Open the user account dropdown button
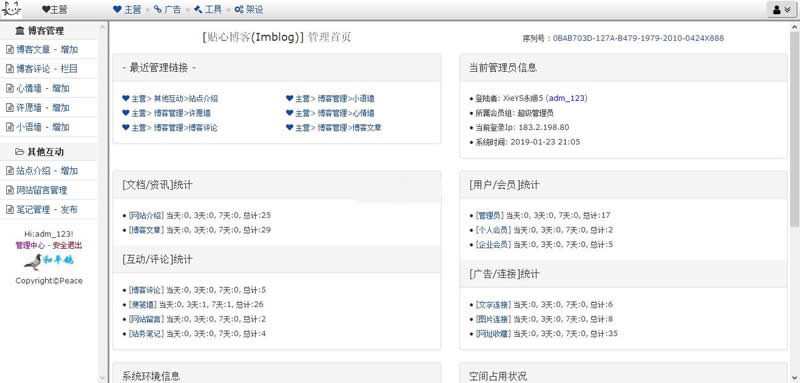Viewport: 800px width, 383px height. [782, 10]
